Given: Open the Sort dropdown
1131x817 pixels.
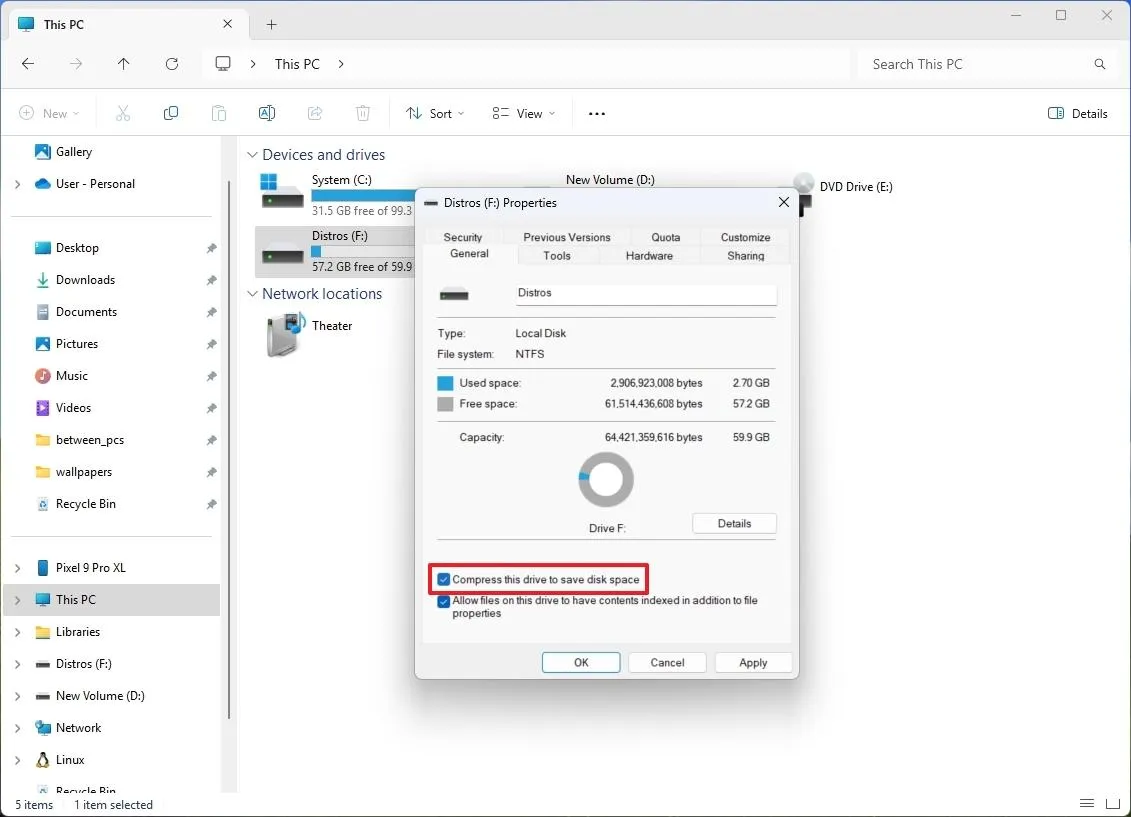Looking at the screenshot, I should [435, 113].
